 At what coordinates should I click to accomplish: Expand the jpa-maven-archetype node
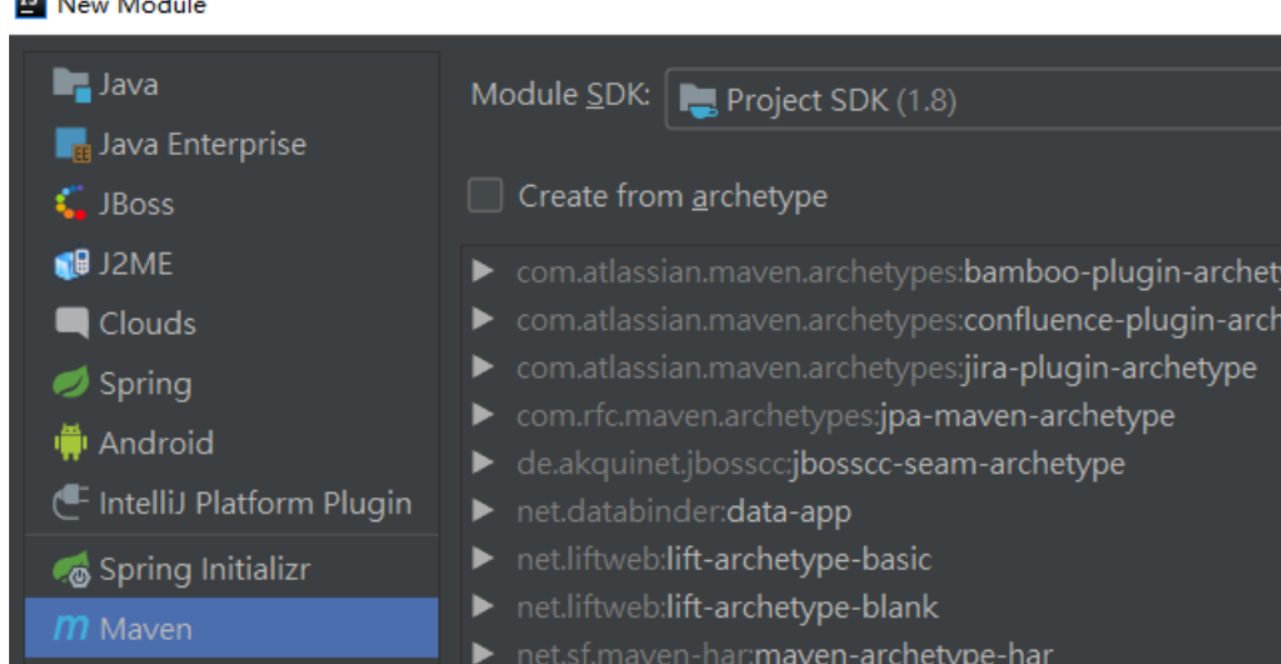pos(484,416)
